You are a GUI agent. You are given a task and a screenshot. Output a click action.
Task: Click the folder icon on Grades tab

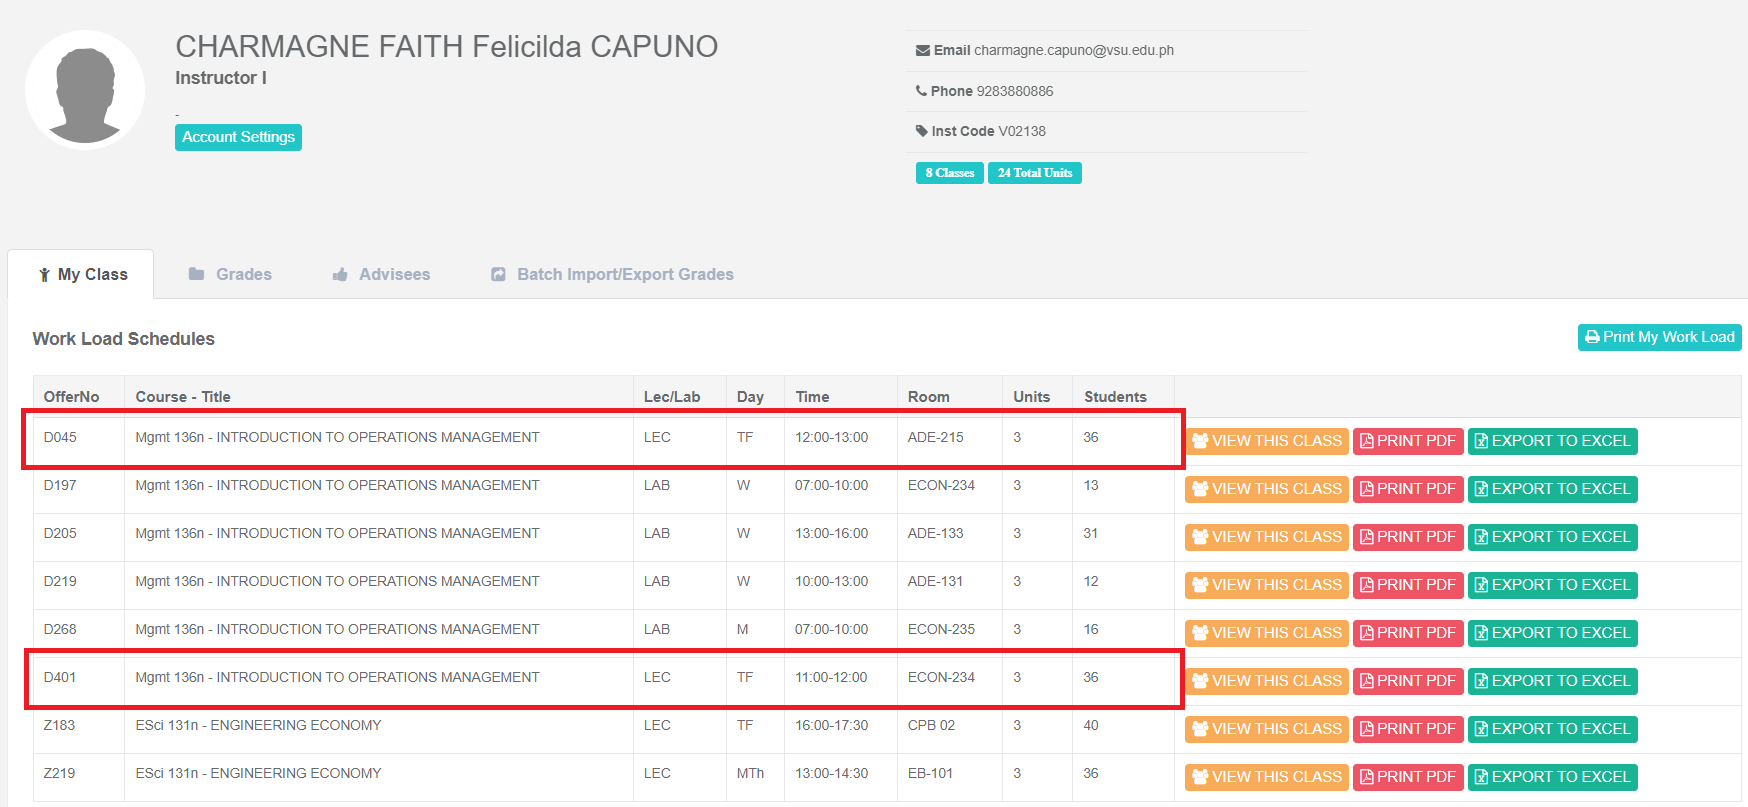196,274
